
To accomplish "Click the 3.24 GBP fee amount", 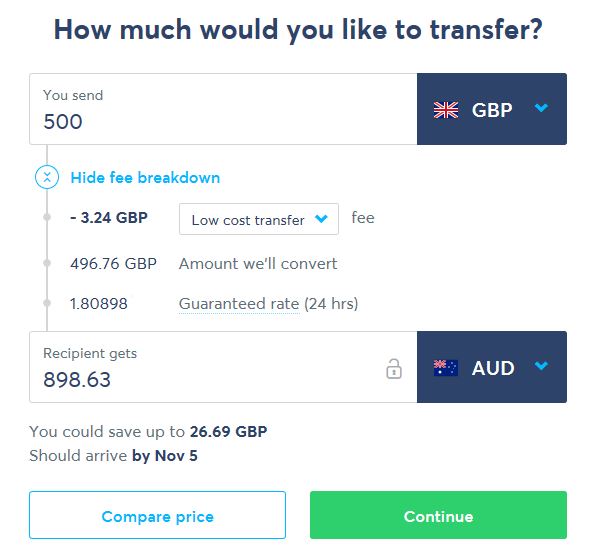I will (x=109, y=218).
